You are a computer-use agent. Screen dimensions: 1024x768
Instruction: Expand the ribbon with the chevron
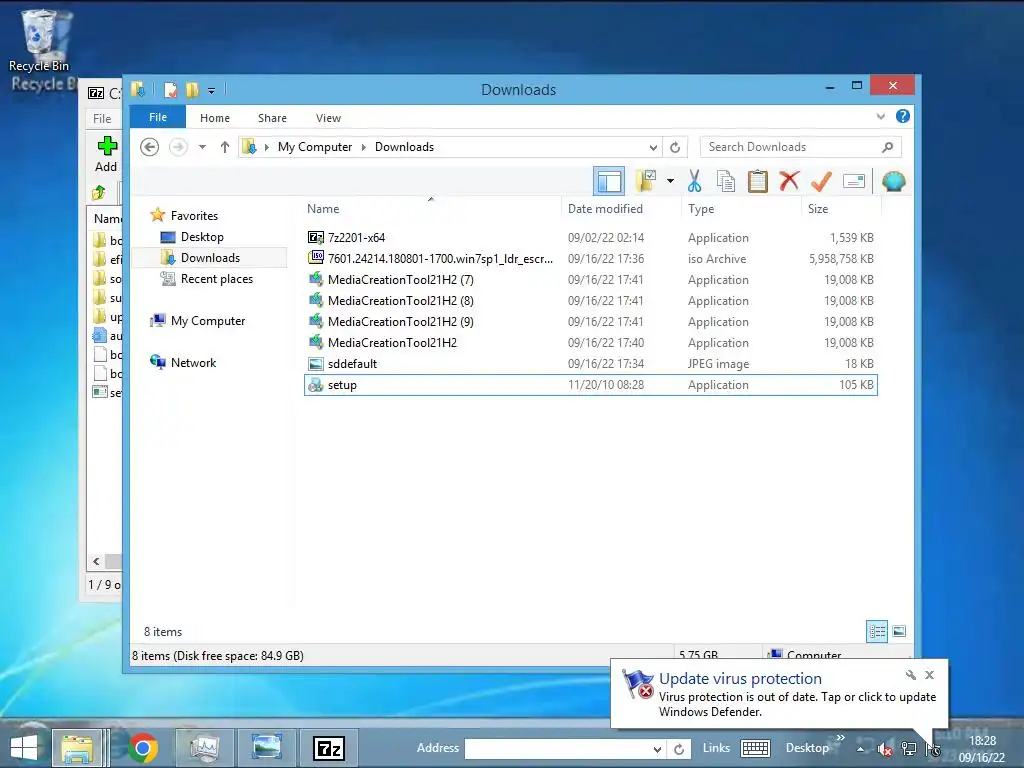point(880,117)
